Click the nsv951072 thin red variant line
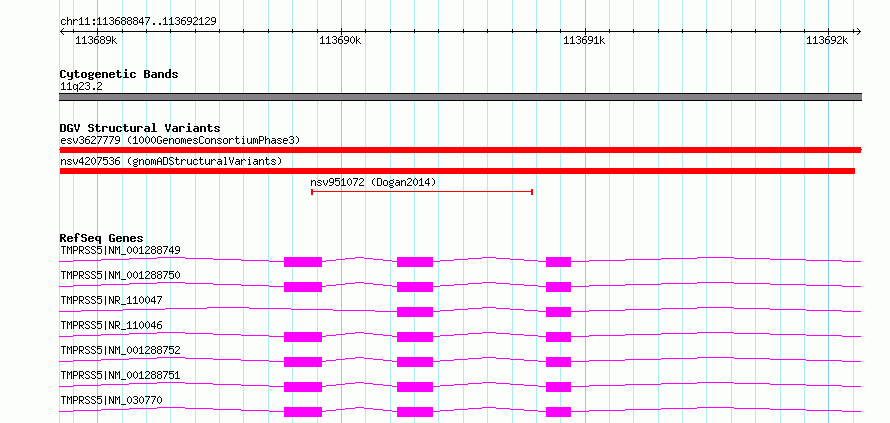The height and width of the screenshot is (423, 890). [x=422, y=192]
